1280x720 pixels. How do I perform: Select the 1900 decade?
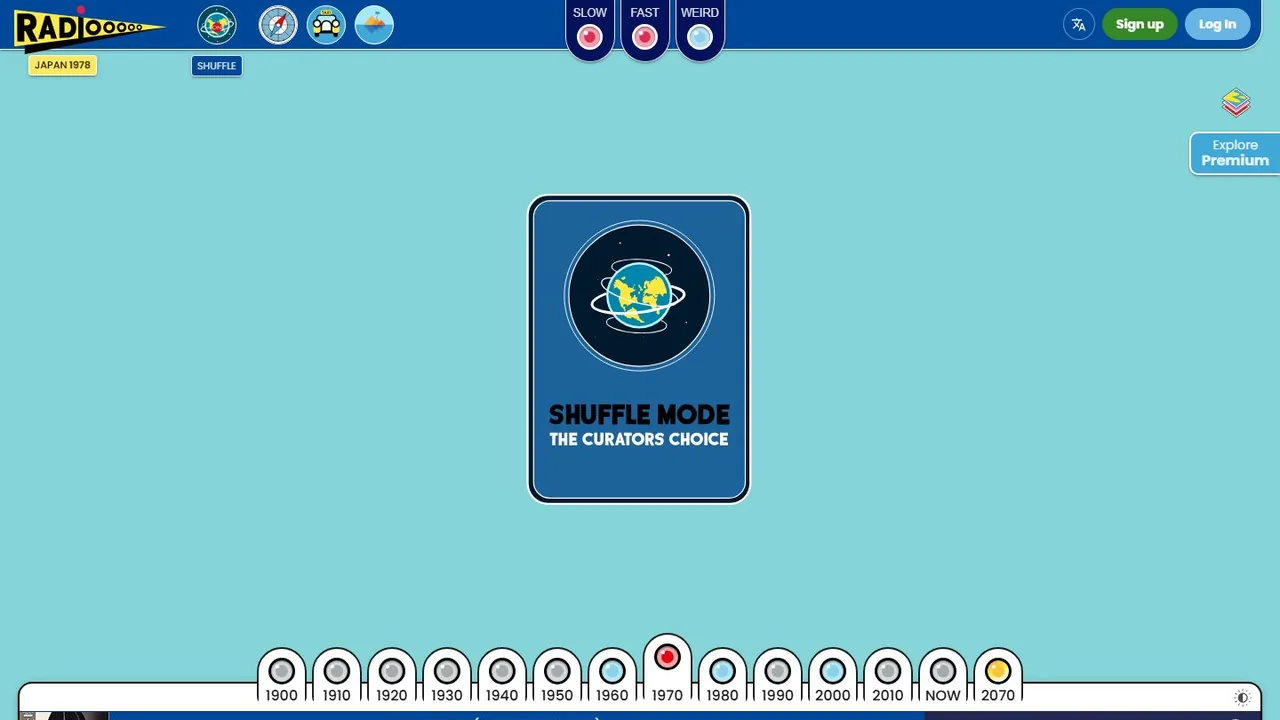click(281, 677)
